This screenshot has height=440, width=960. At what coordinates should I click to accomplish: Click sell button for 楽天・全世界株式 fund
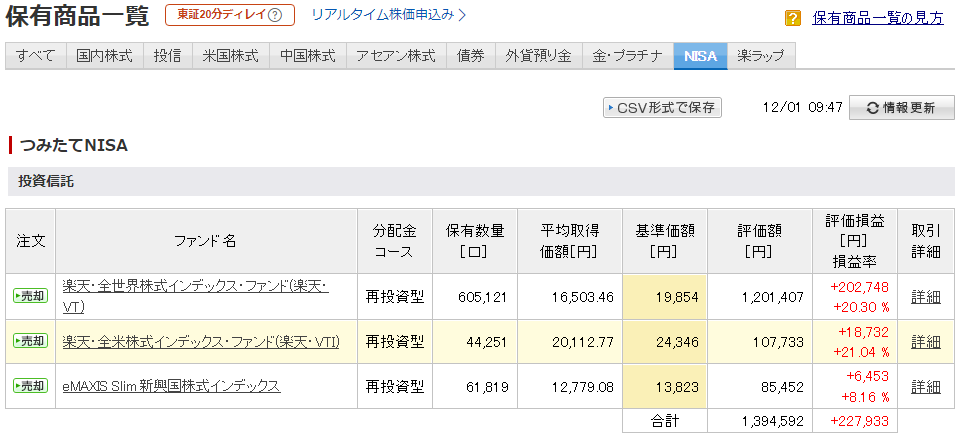[x=30, y=296]
